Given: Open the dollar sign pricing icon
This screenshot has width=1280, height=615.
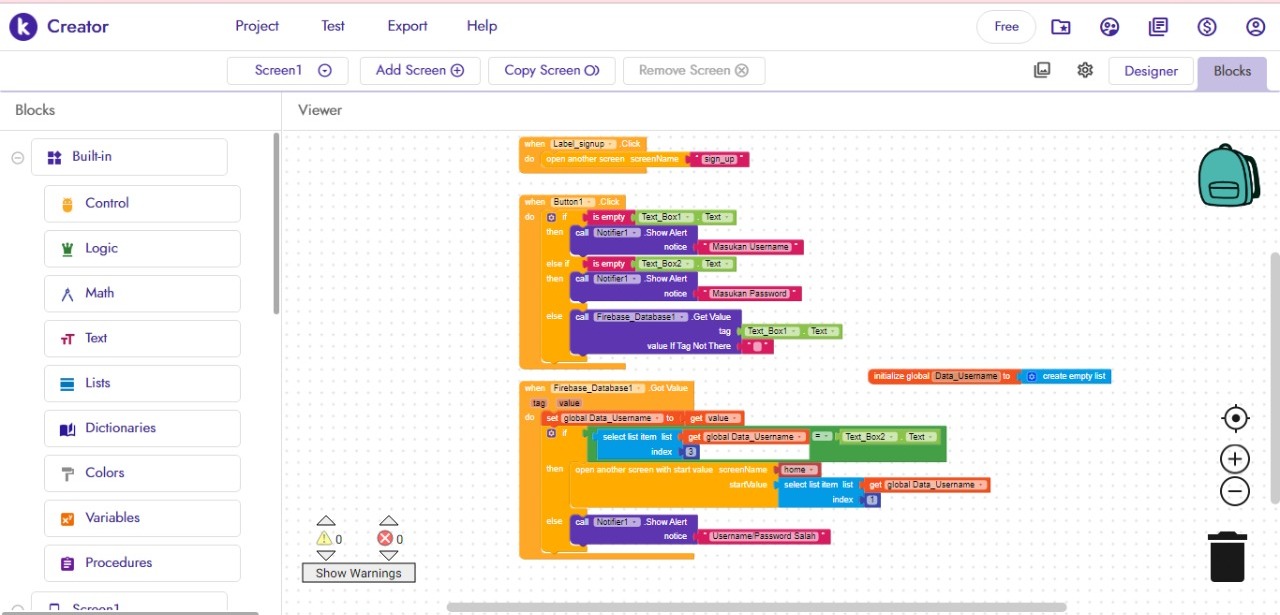Looking at the screenshot, I should 1207,27.
